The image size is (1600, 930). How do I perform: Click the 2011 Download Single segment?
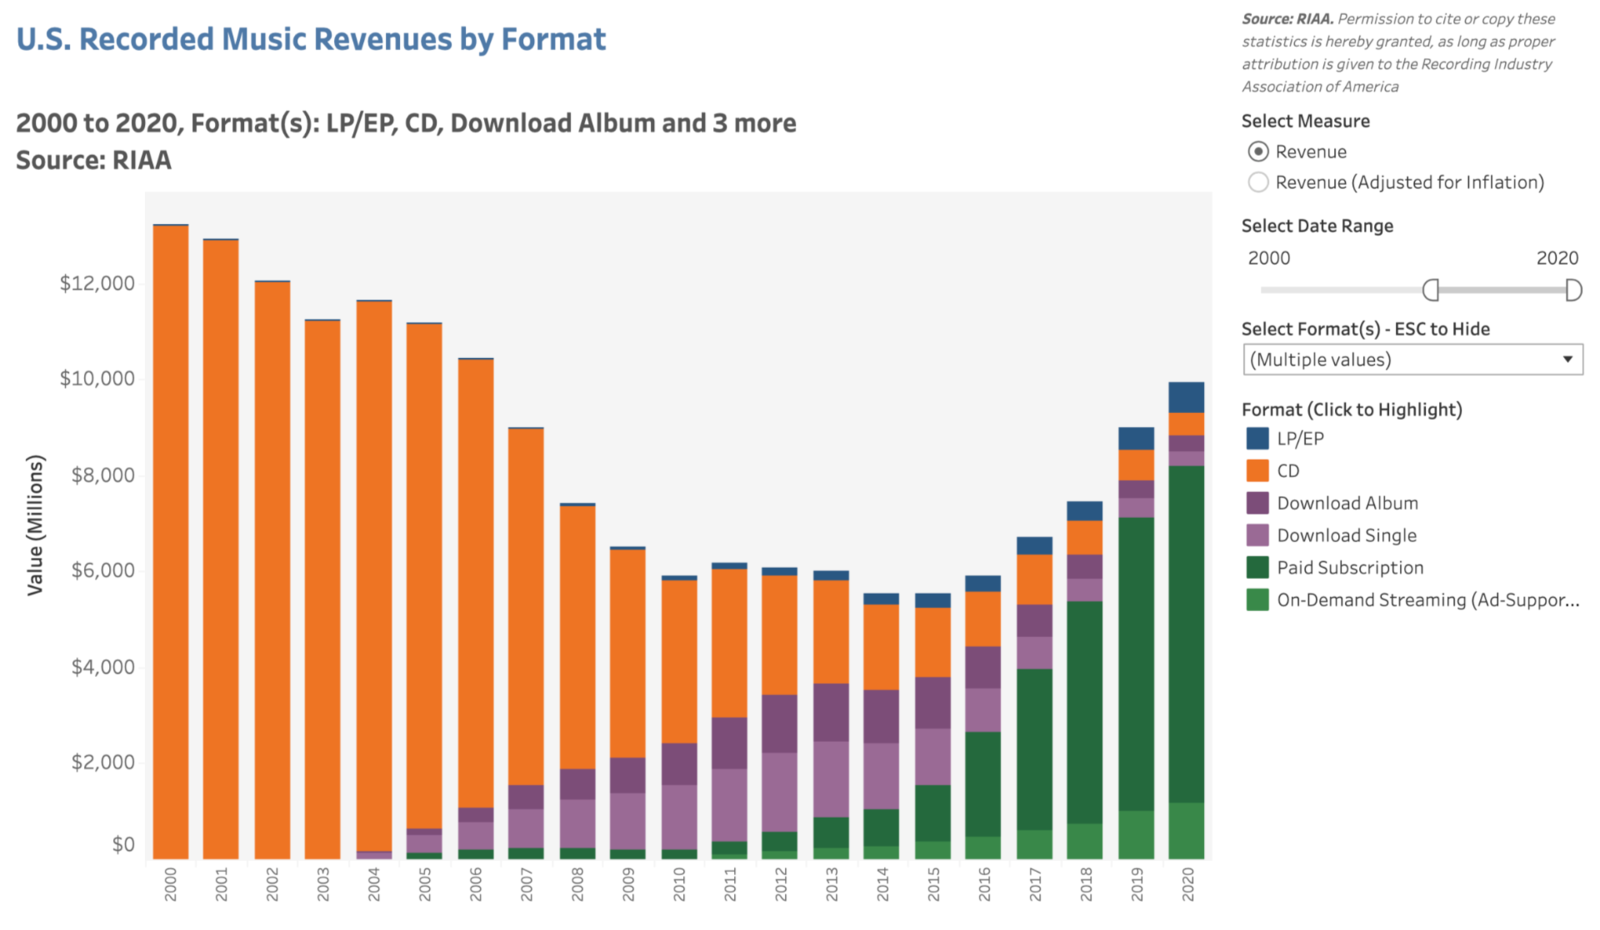[729, 805]
